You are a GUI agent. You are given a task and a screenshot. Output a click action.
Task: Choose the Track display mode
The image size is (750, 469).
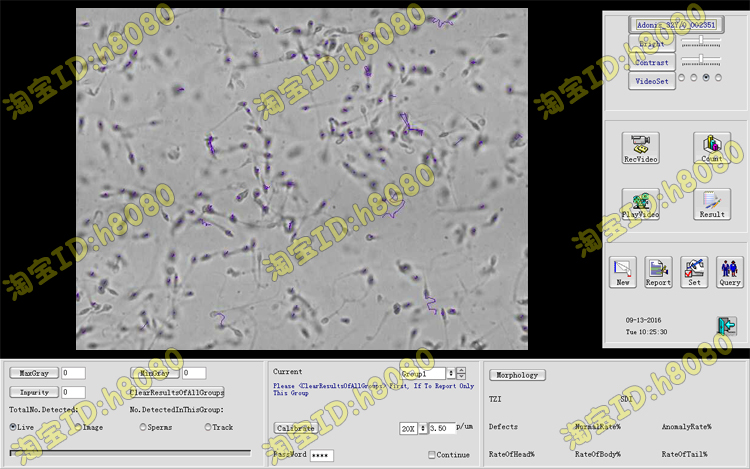coord(219,427)
